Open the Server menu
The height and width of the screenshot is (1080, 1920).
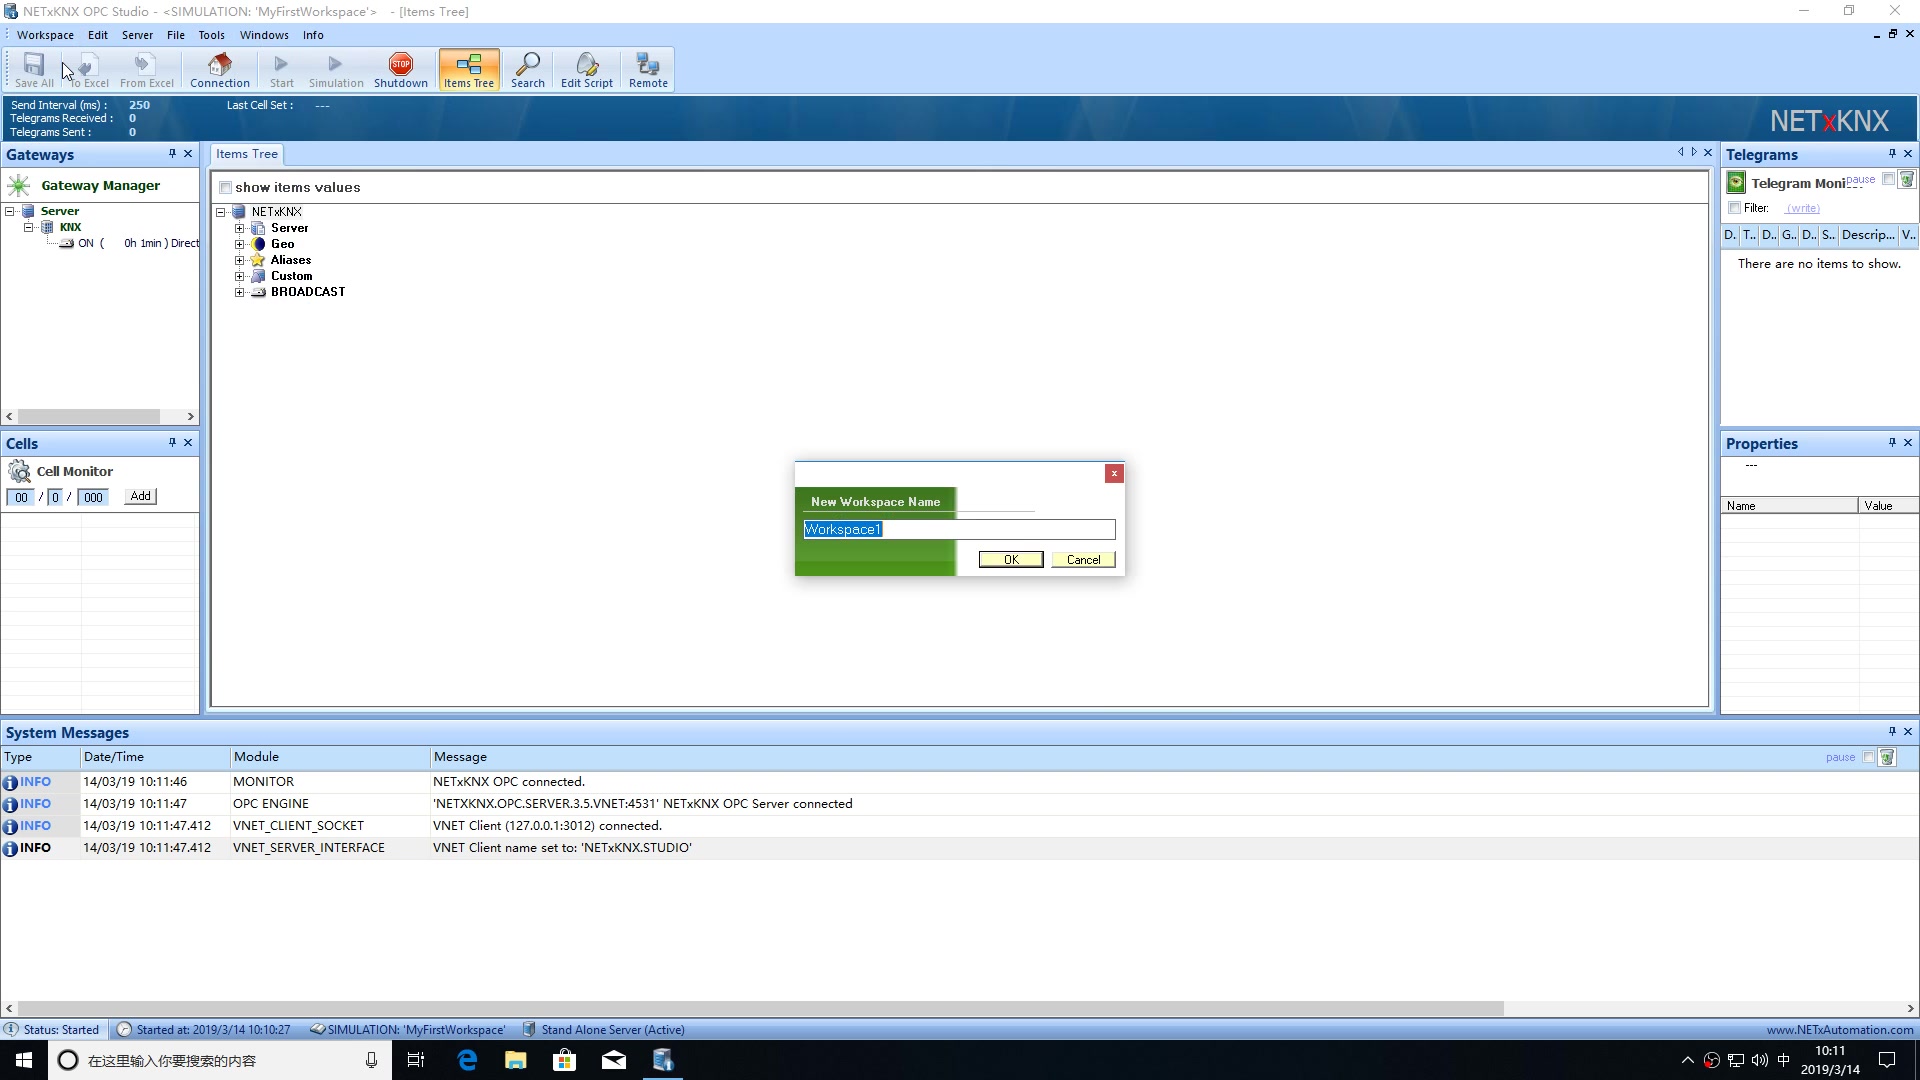138,35
